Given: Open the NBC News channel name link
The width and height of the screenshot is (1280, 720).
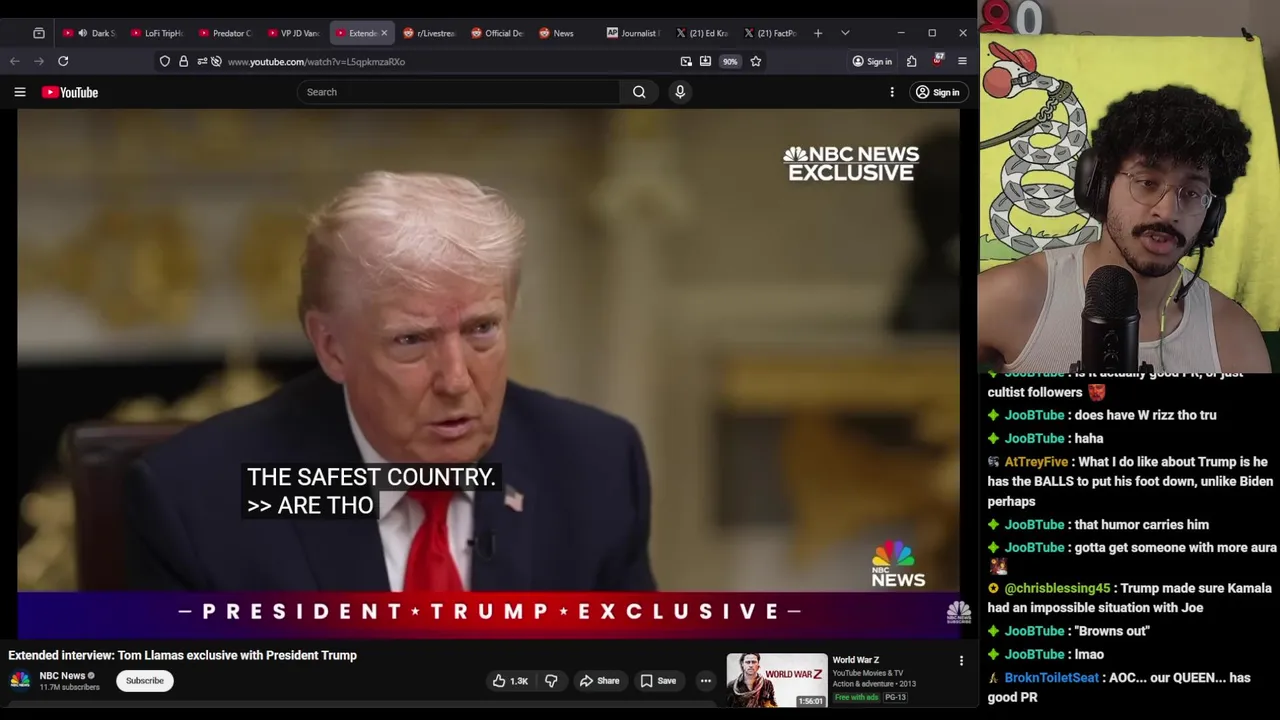Looking at the screenshot, I should pos(62,676).
